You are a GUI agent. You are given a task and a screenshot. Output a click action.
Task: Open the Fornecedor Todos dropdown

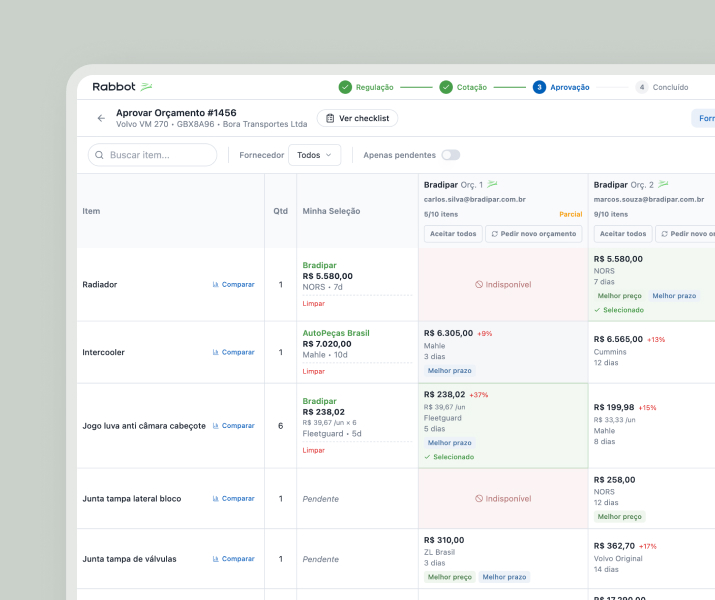pyautogui.click(x=315, y=155)
